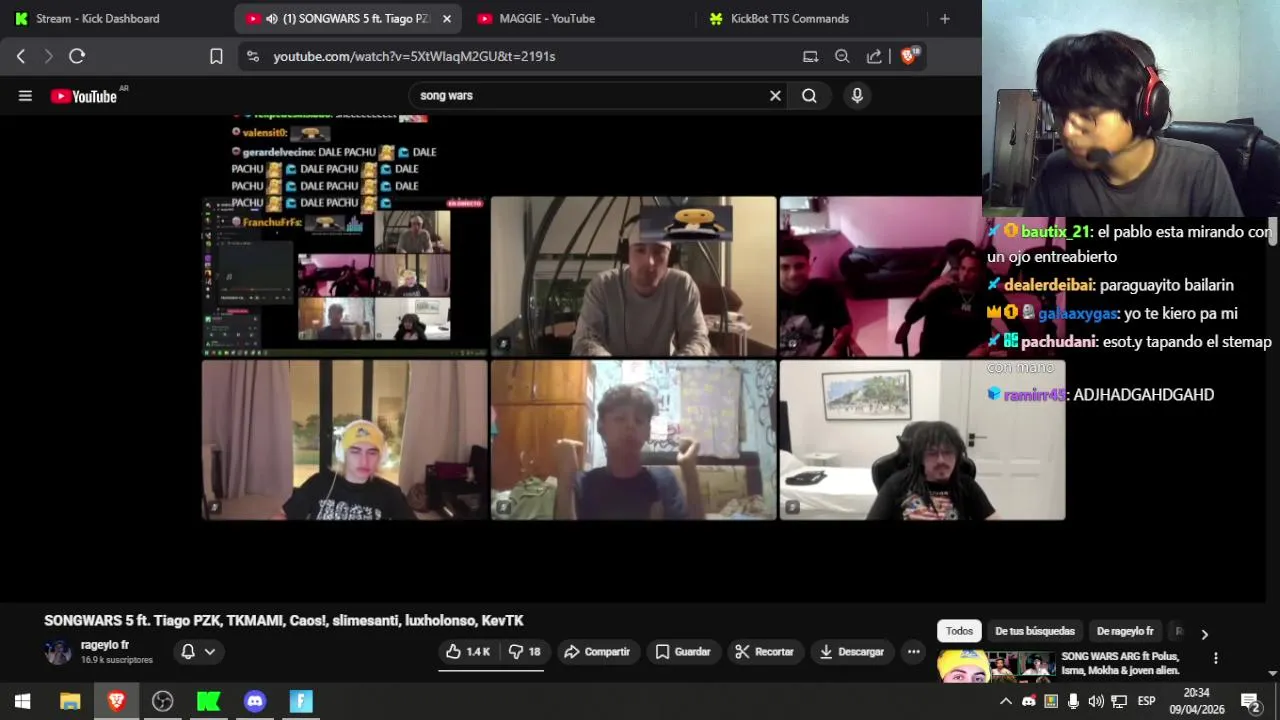
Task: Switch to Brave browser in taskbar
Action: pyautogui.click(x=116, y=701)
